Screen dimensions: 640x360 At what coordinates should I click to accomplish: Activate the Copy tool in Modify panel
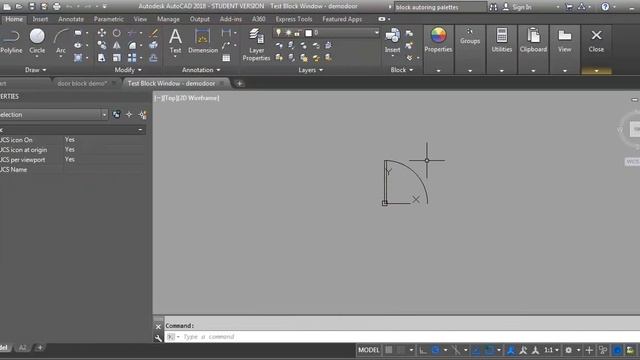[x=102, y=45]
